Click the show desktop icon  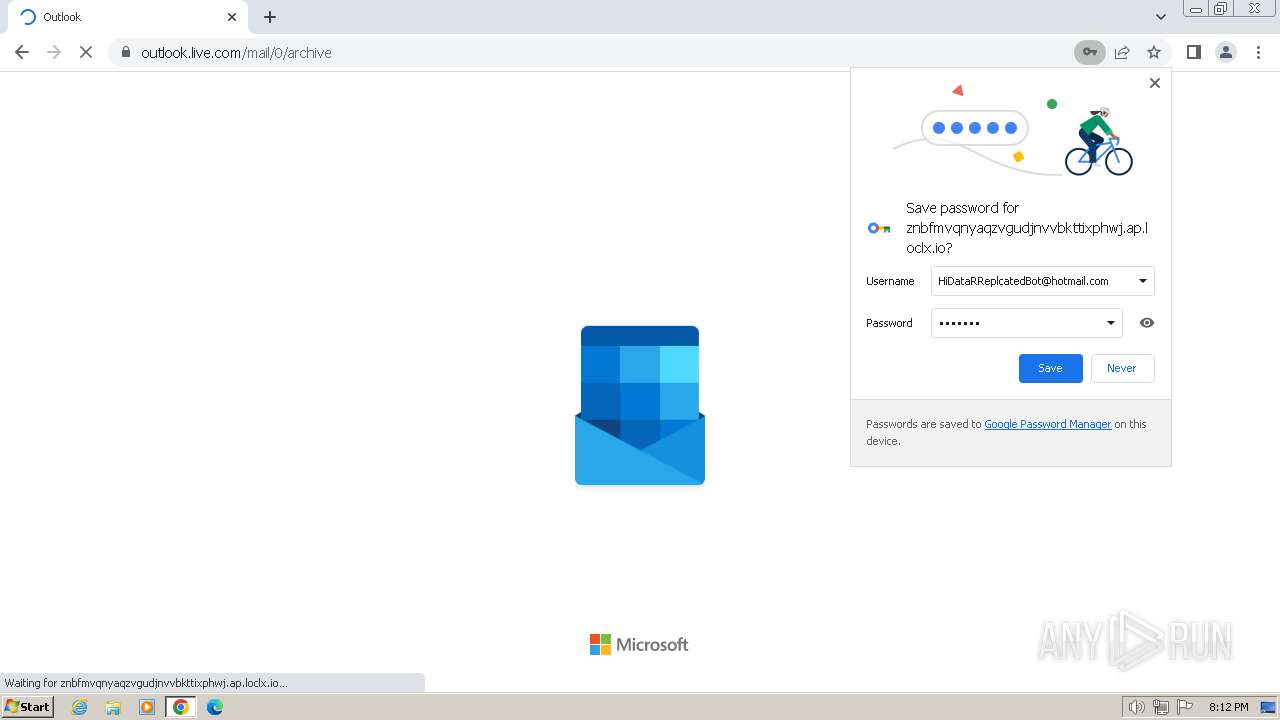click(1268, 707)
